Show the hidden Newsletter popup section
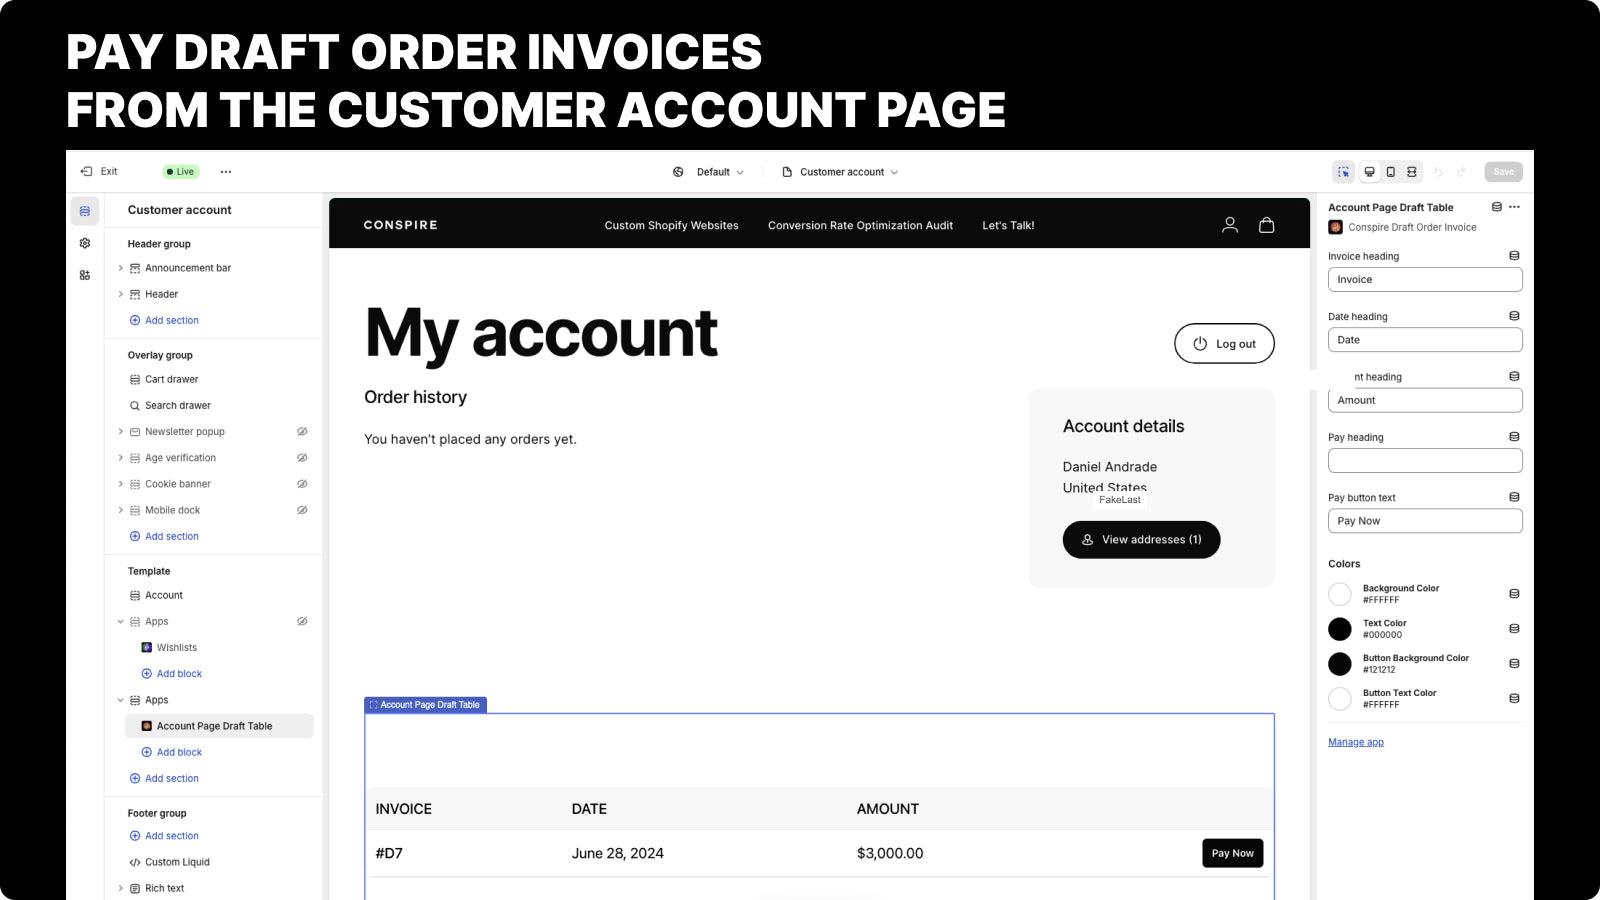 (302, 431)
